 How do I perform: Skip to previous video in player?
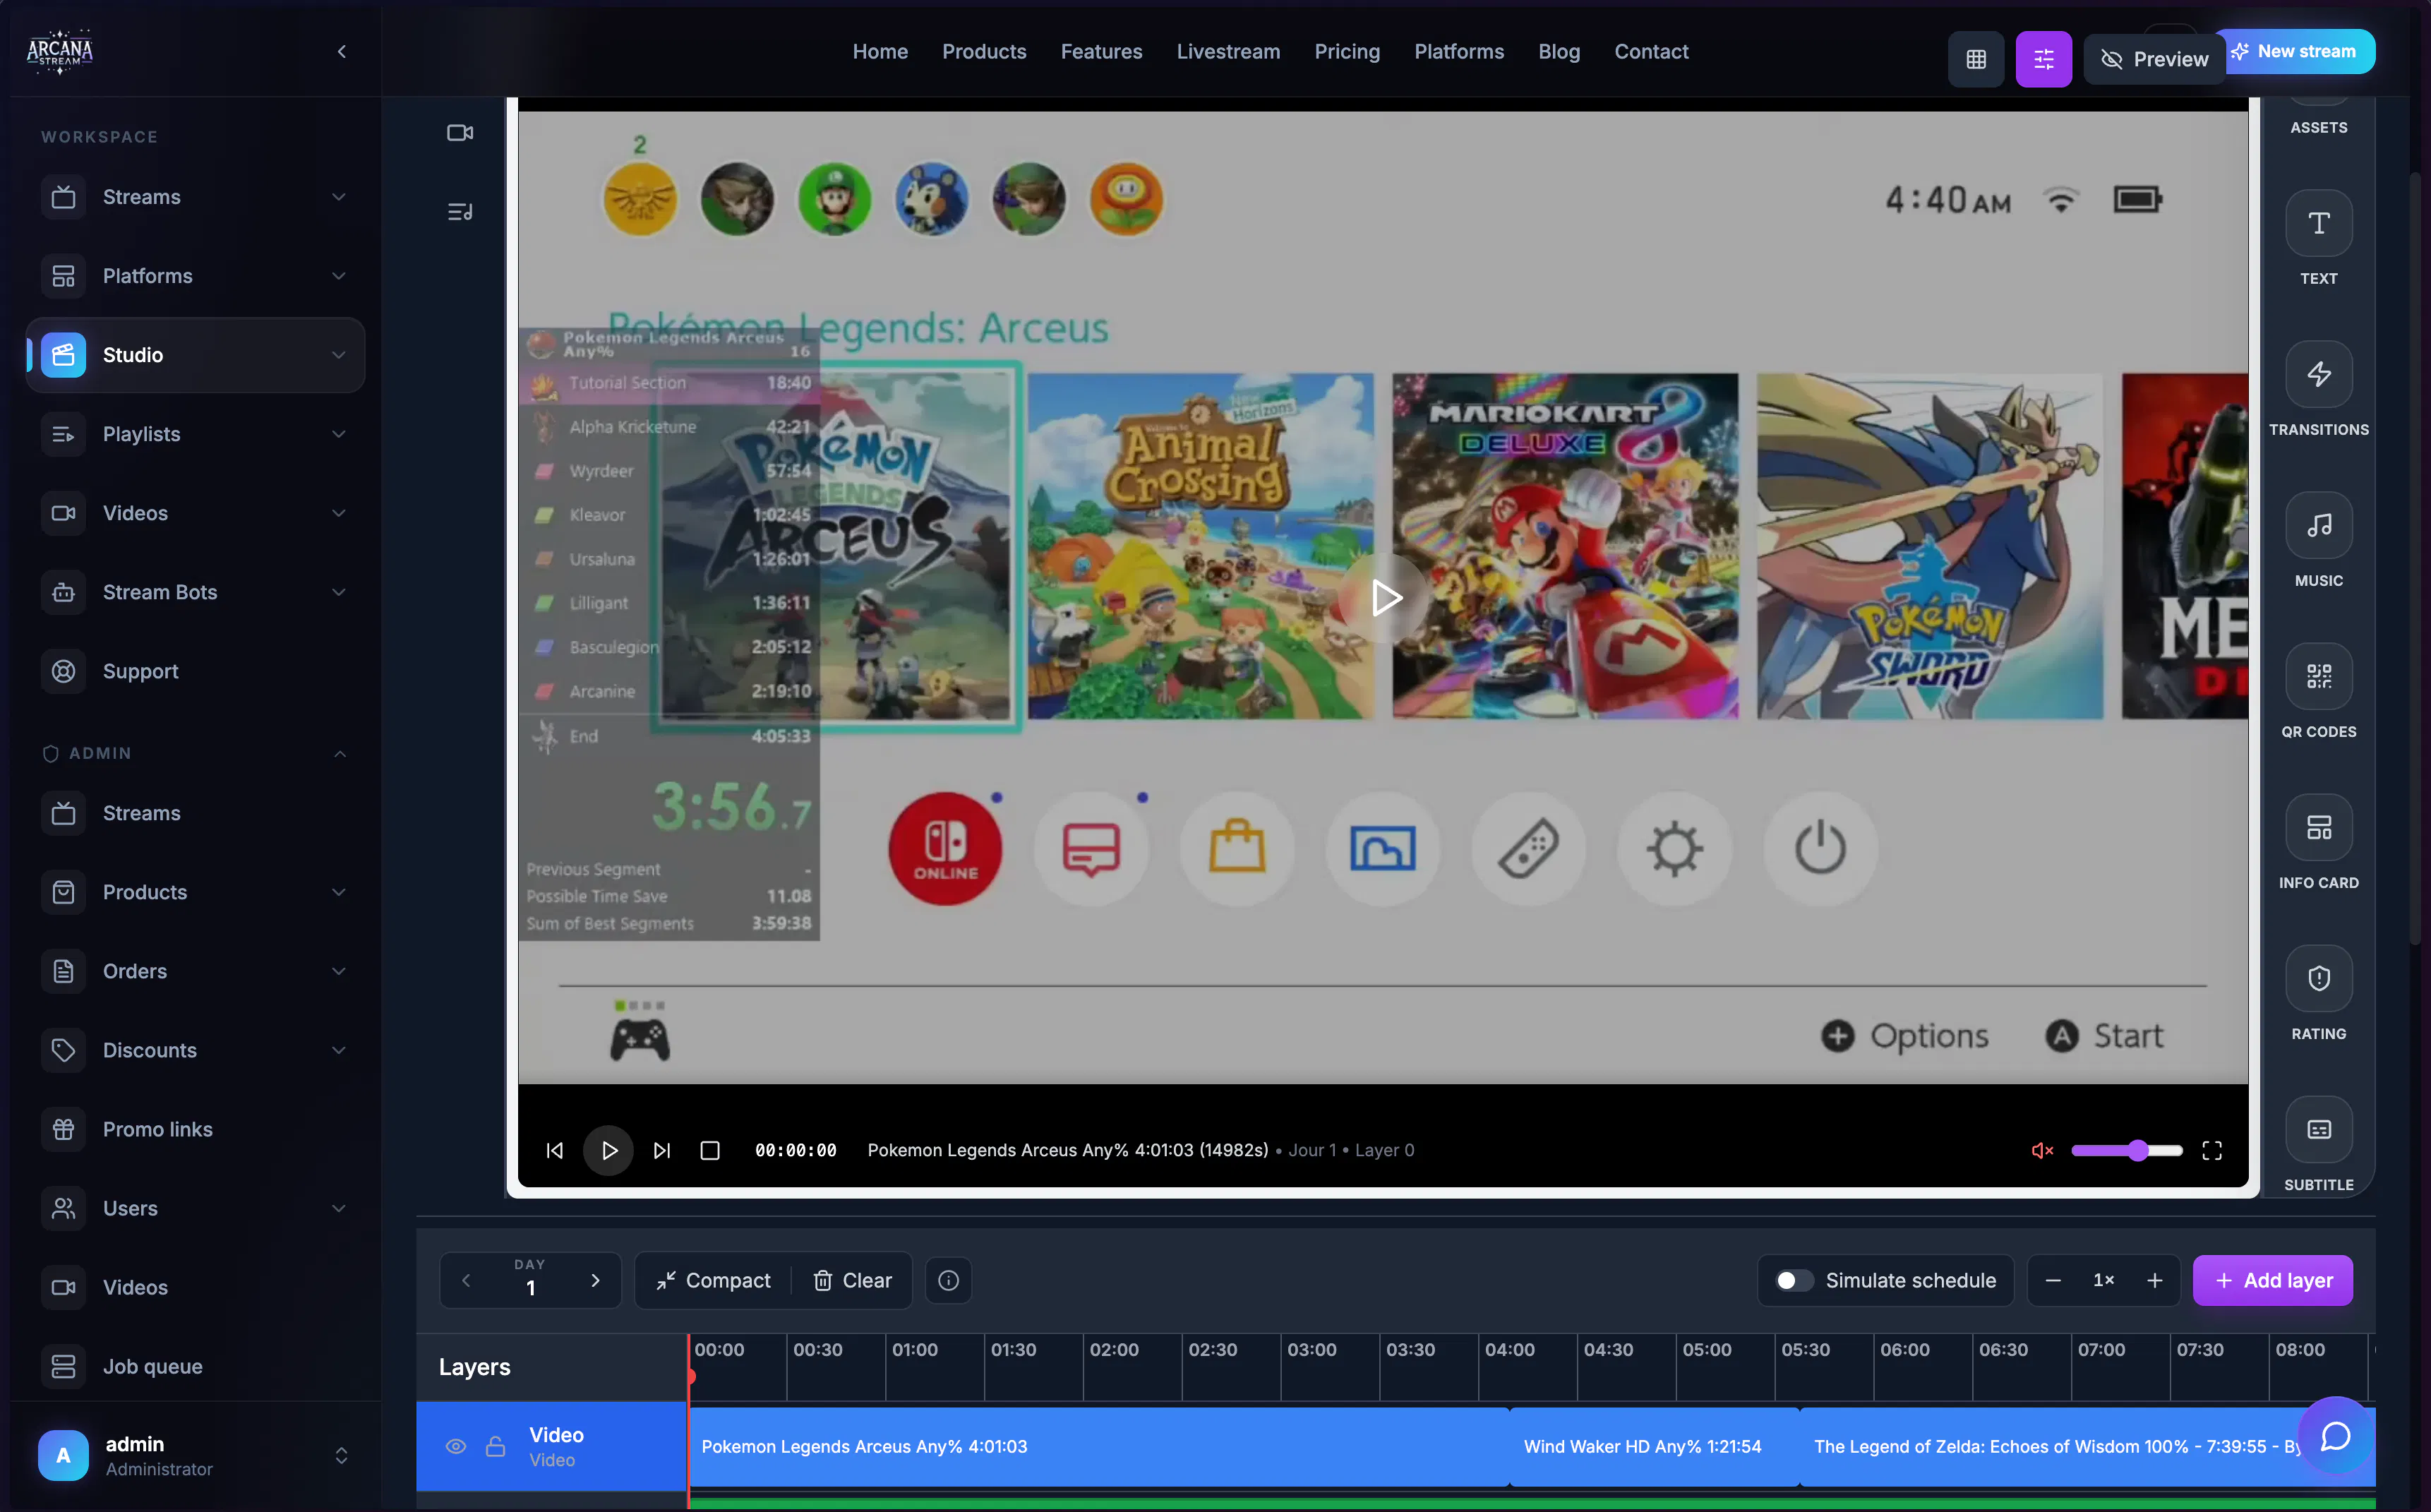pyautogui.click(x=555, y=1150)
